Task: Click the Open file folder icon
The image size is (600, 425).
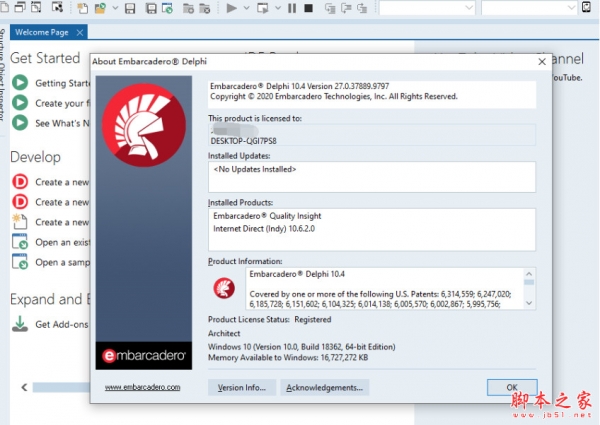Action: [x=100, y=8]
